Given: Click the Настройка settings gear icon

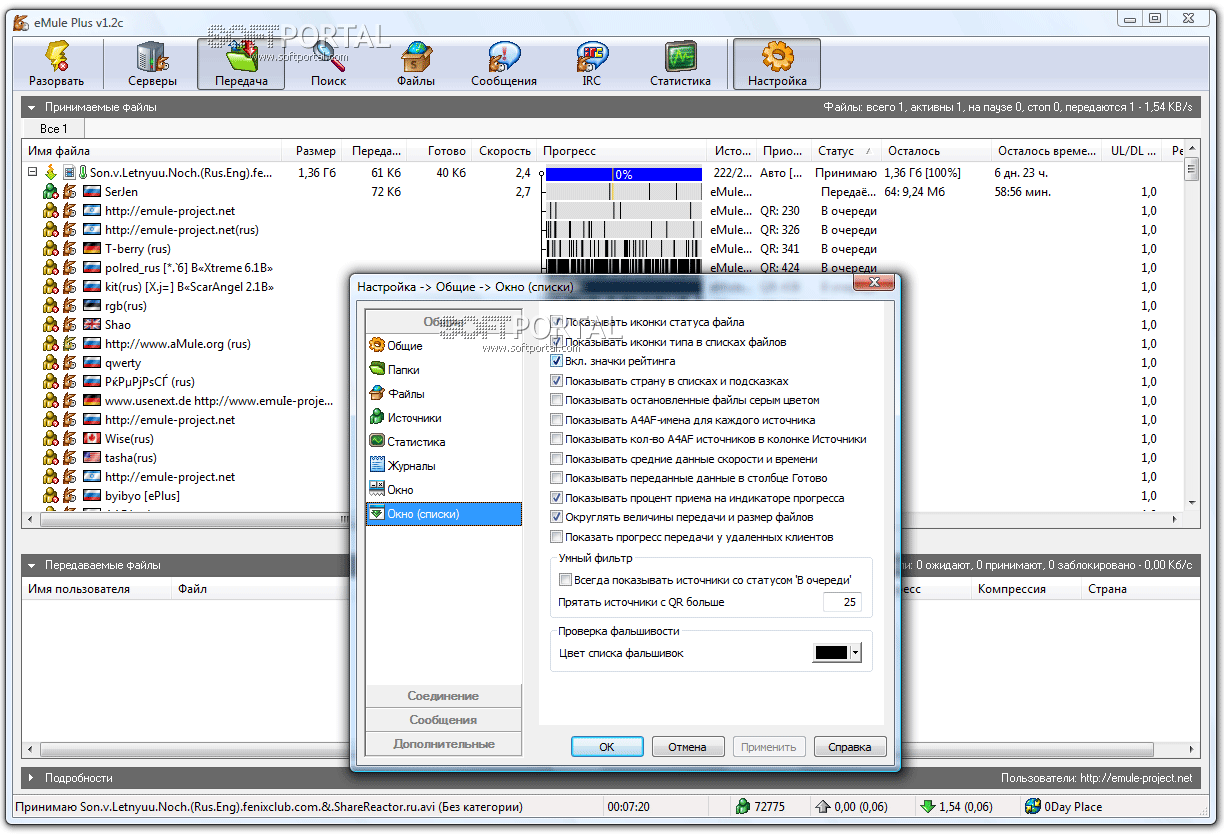Looking at the screenshot, I should point(777,56).
